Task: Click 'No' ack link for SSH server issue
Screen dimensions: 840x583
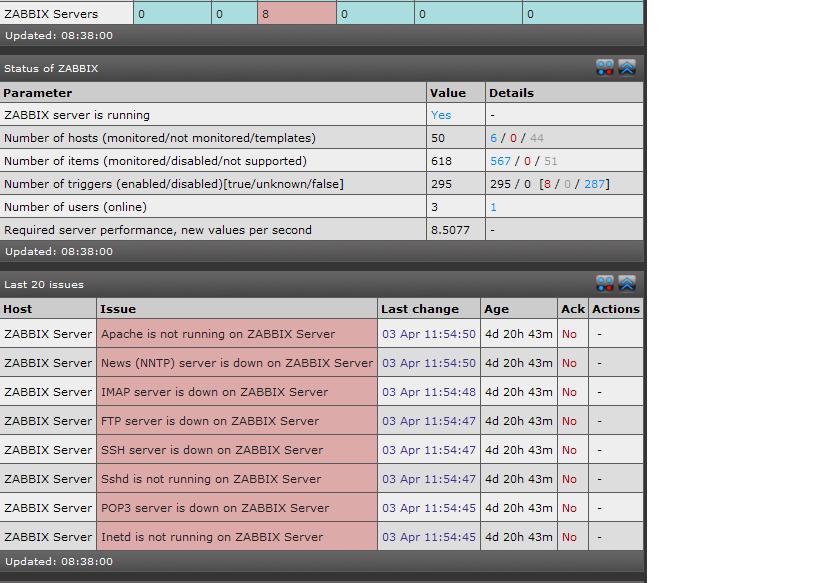Action: (x=569, y=450)
